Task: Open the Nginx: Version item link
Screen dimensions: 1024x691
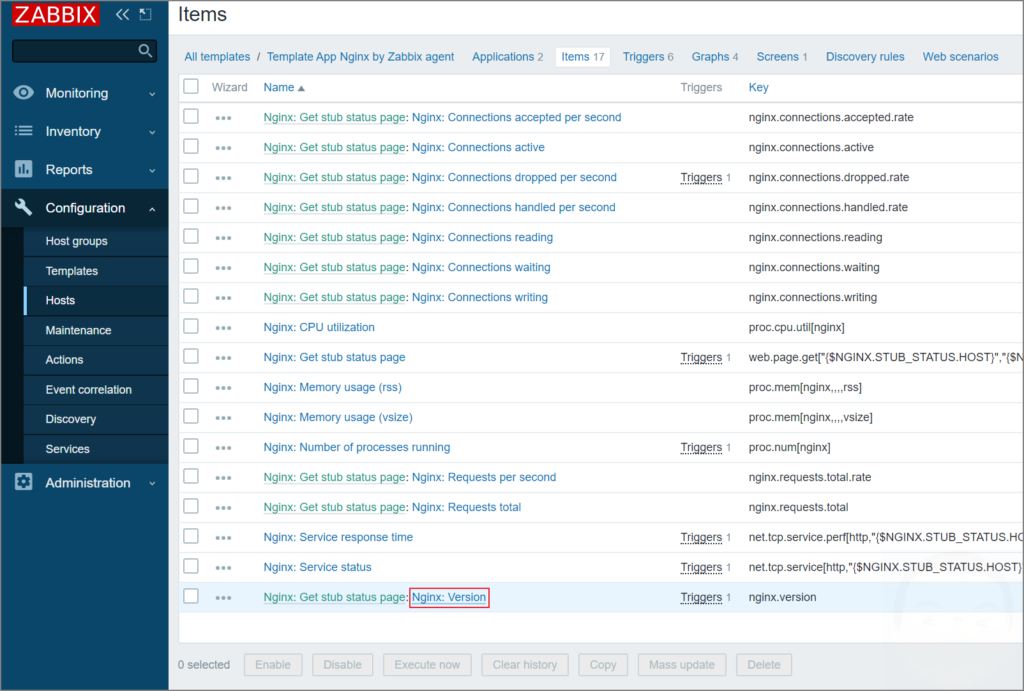Action: 449,597
